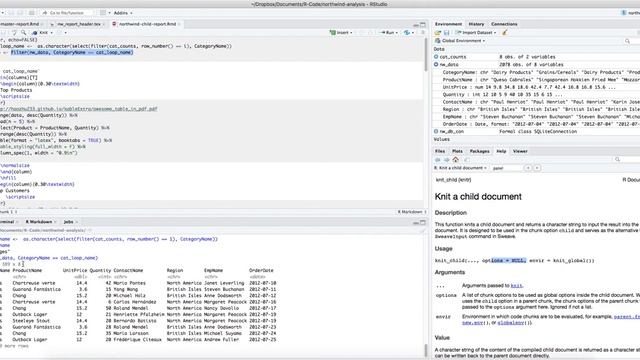
Task: Select the Jobs console tab
Action: 68,222
